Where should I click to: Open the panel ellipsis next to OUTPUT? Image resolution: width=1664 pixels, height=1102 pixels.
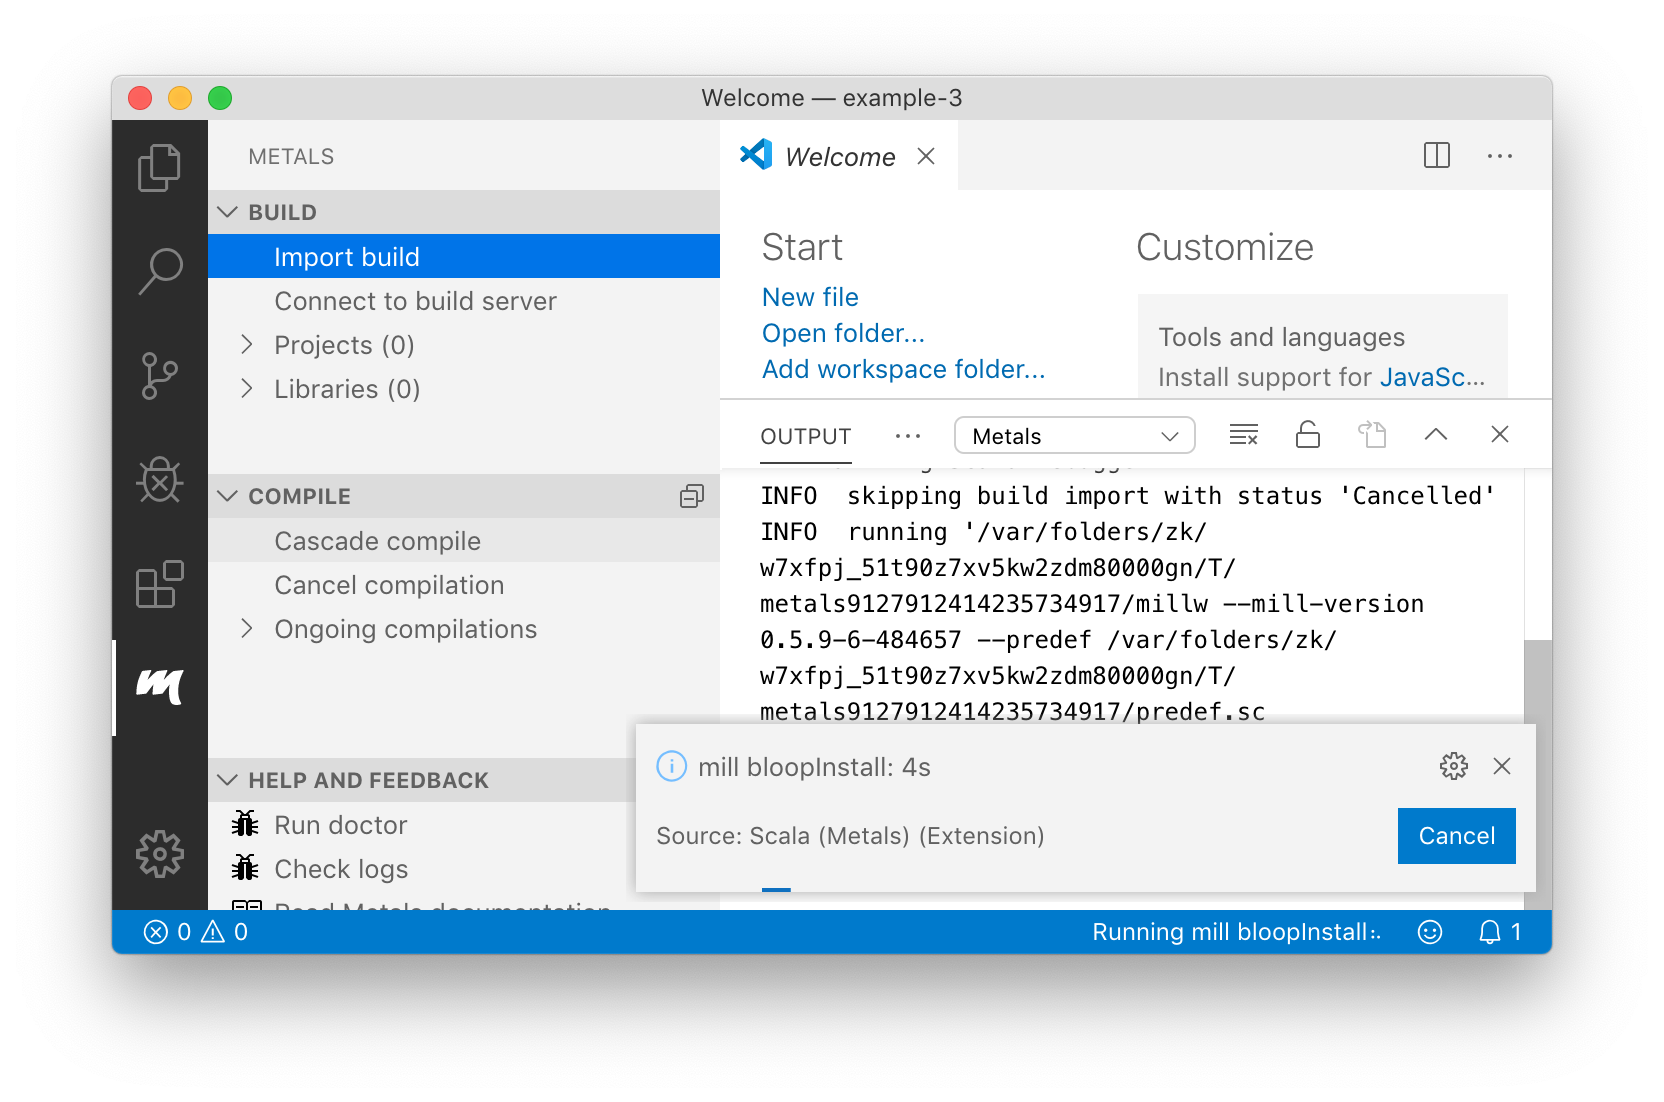908,436
